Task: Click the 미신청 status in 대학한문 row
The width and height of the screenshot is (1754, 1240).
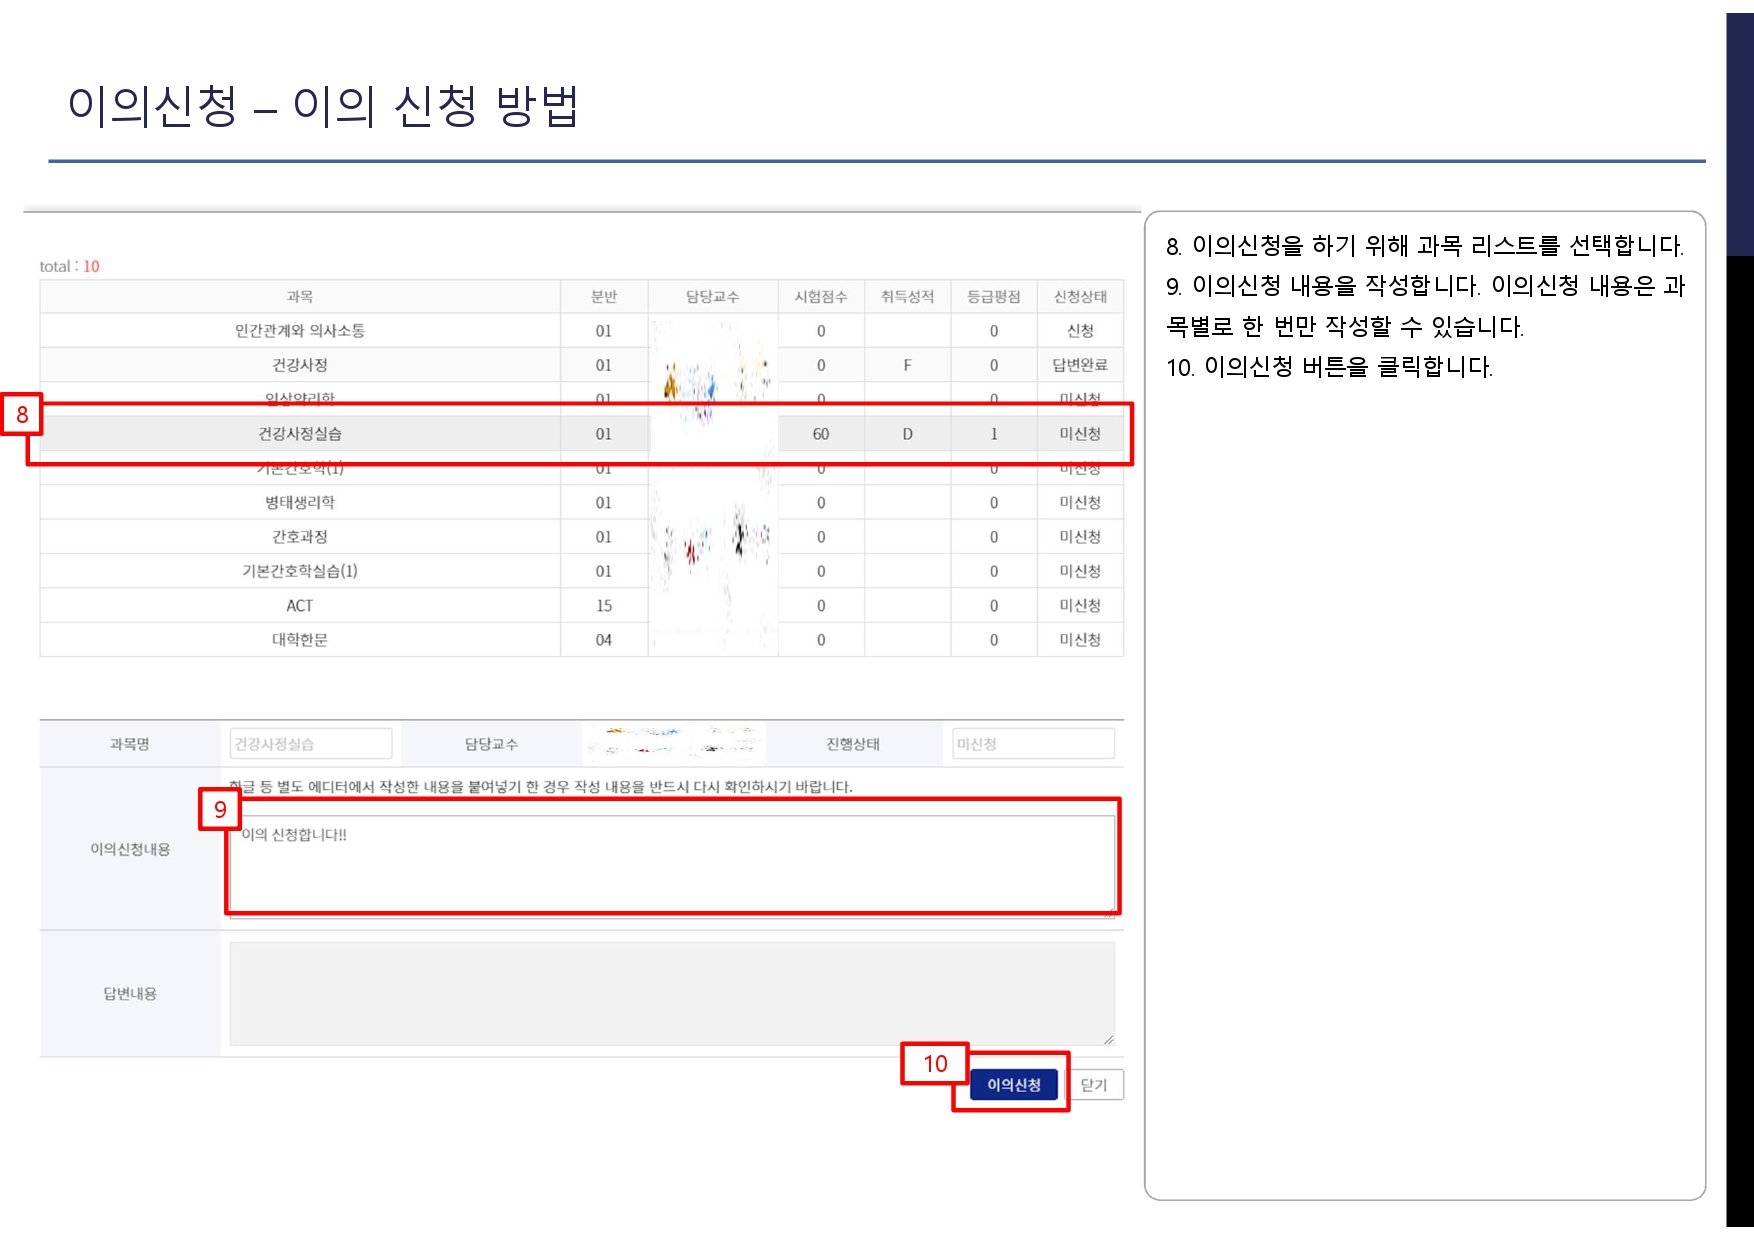Action: 1080,640
